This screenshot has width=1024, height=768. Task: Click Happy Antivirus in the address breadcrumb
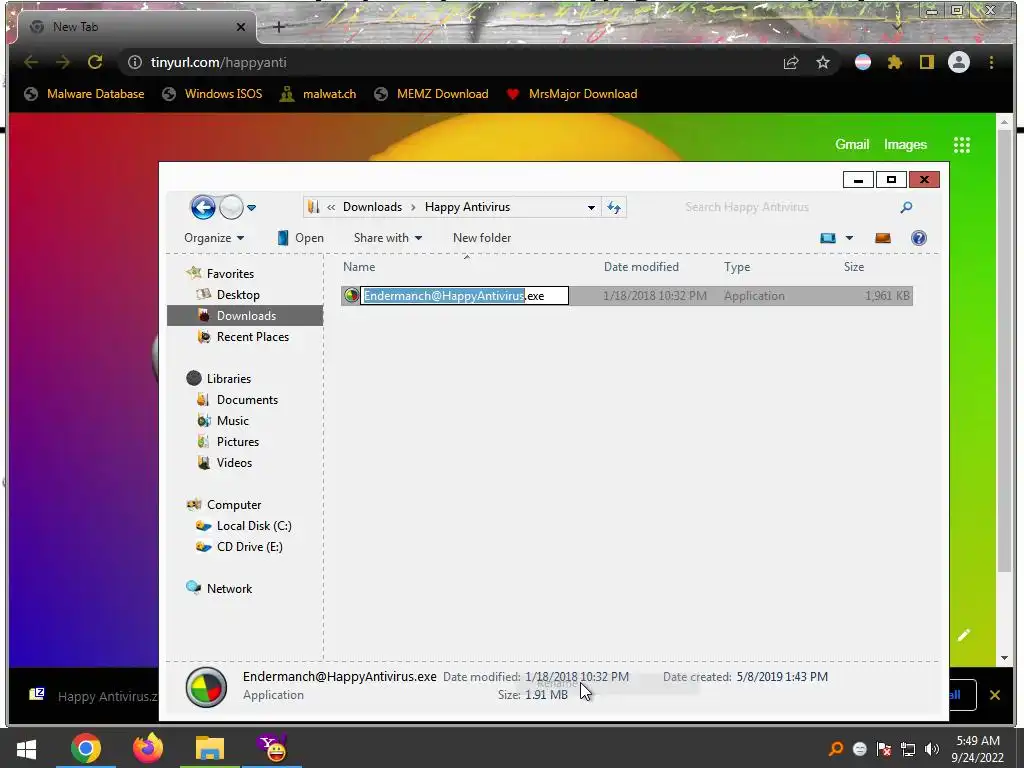point(467,207)
